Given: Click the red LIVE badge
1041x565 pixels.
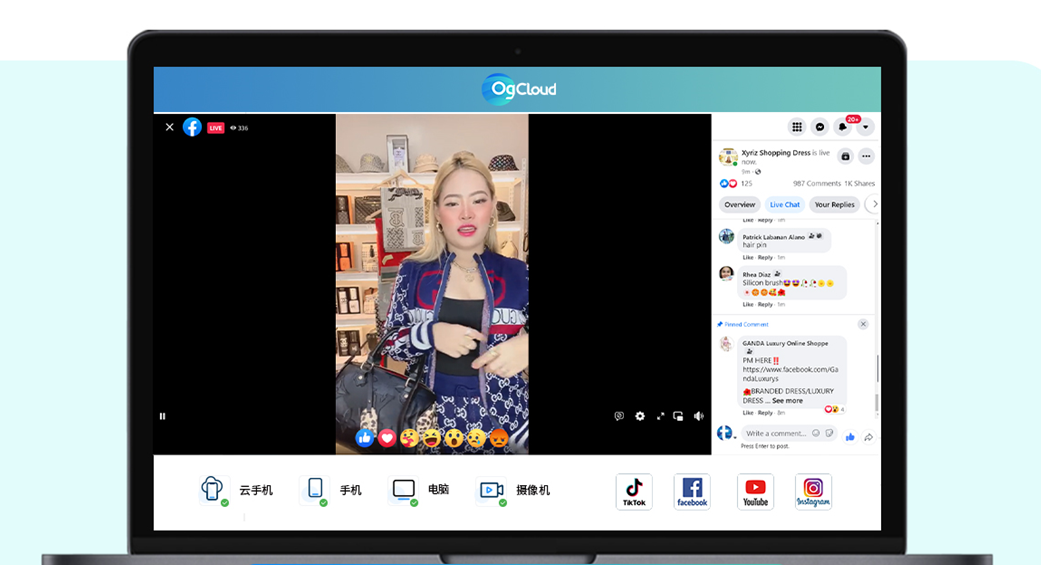Looking at the screenshot, I should coord(216,127).
